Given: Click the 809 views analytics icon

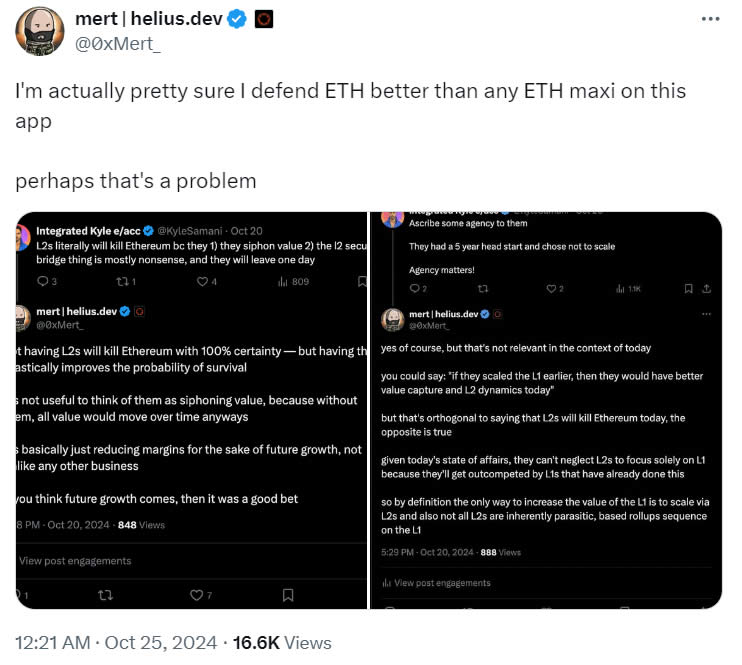Looking at the screenshot, I should pyautogui.click(x=283, y=281).
